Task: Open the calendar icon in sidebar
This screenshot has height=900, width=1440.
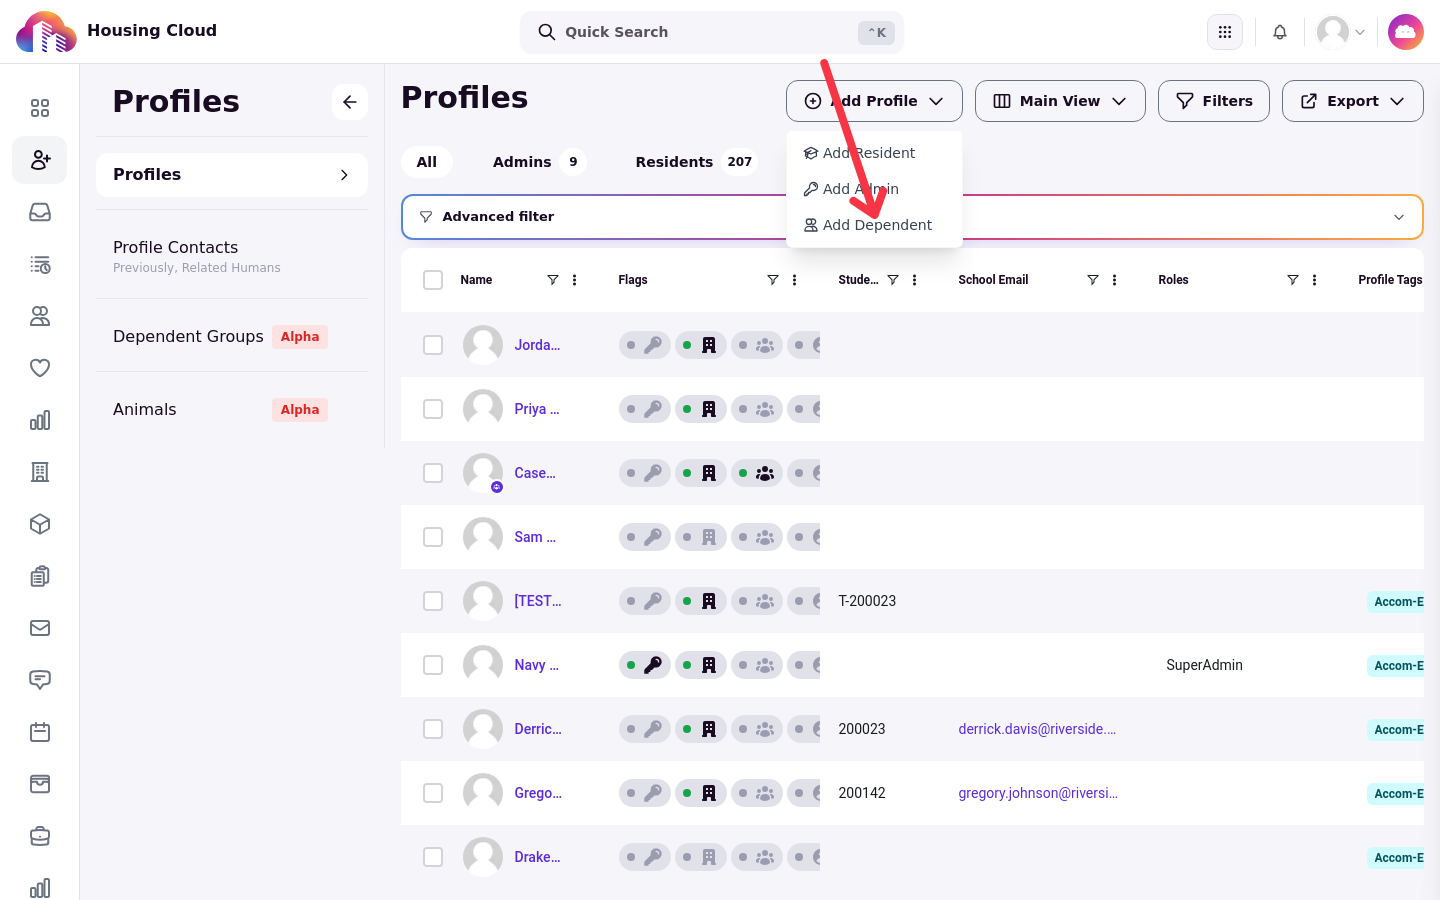Action: (x=40, y=732)
